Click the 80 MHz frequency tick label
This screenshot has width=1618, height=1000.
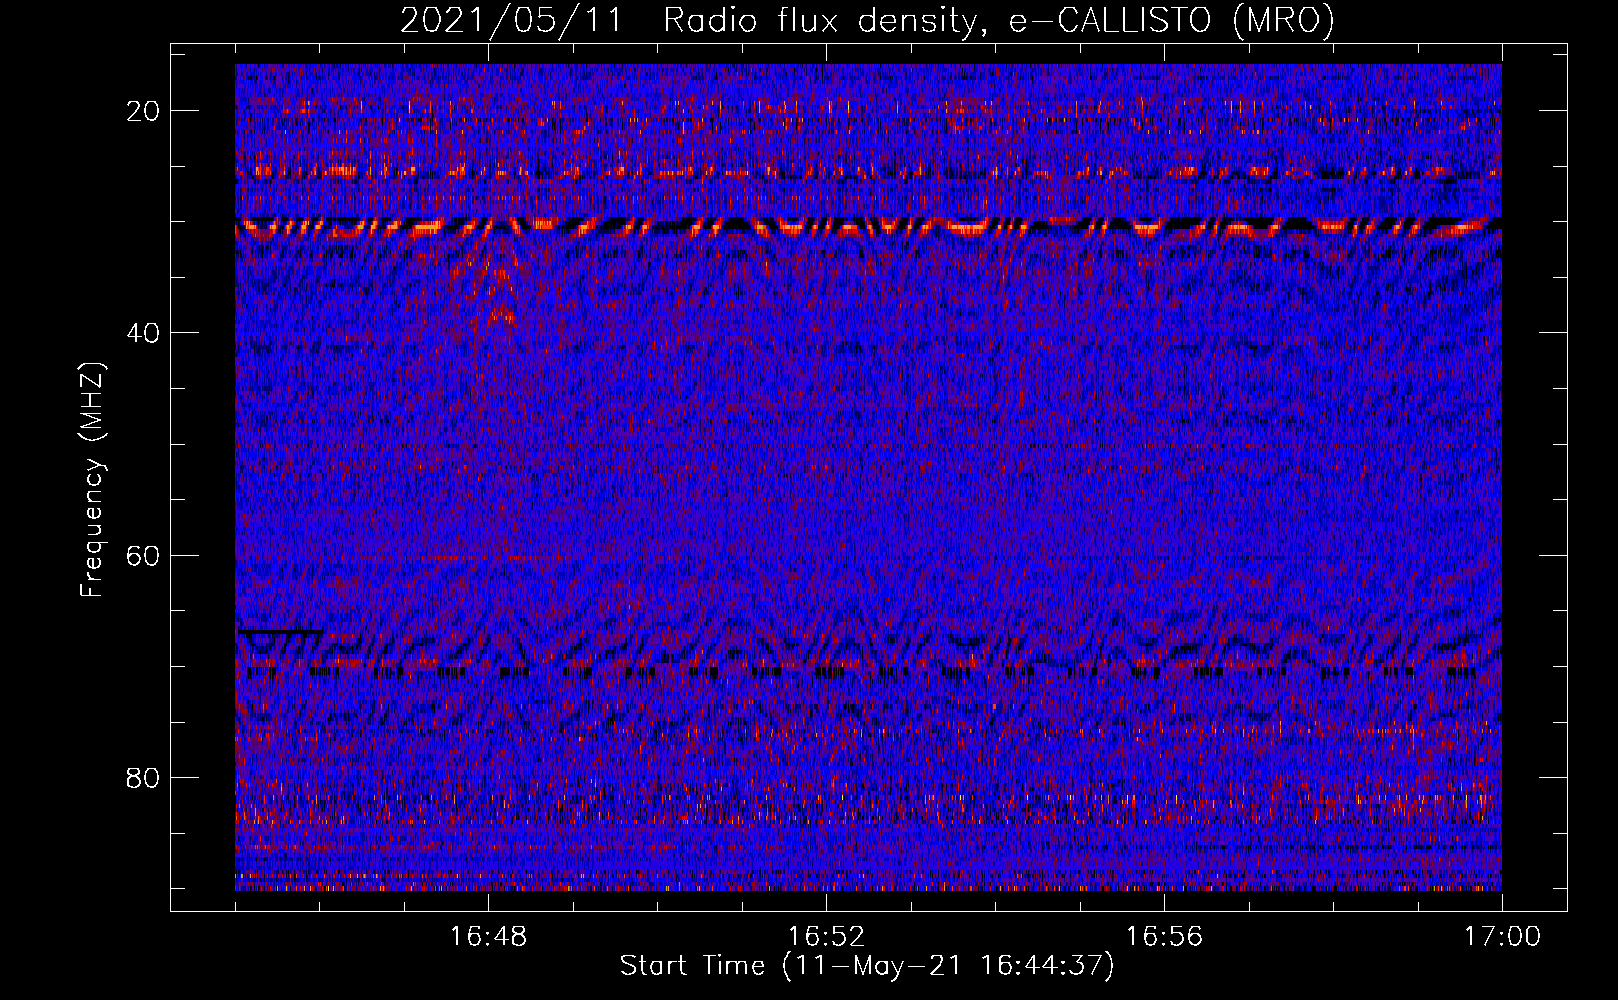(x=143, y=777)
